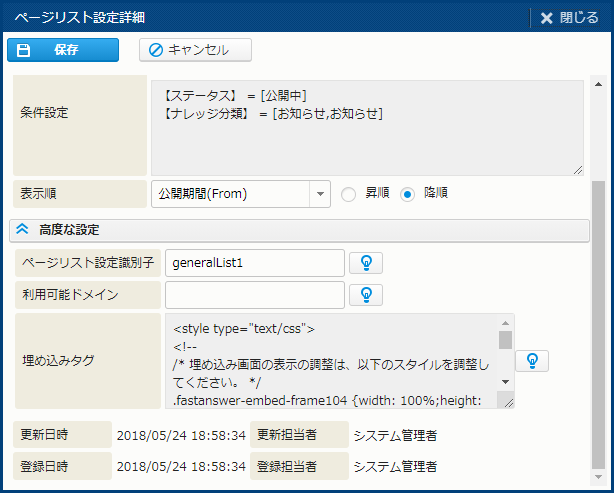Click the empty 利用可能ドメイン input field
This screenshot has height=493, width=614.
pos(254,295)
